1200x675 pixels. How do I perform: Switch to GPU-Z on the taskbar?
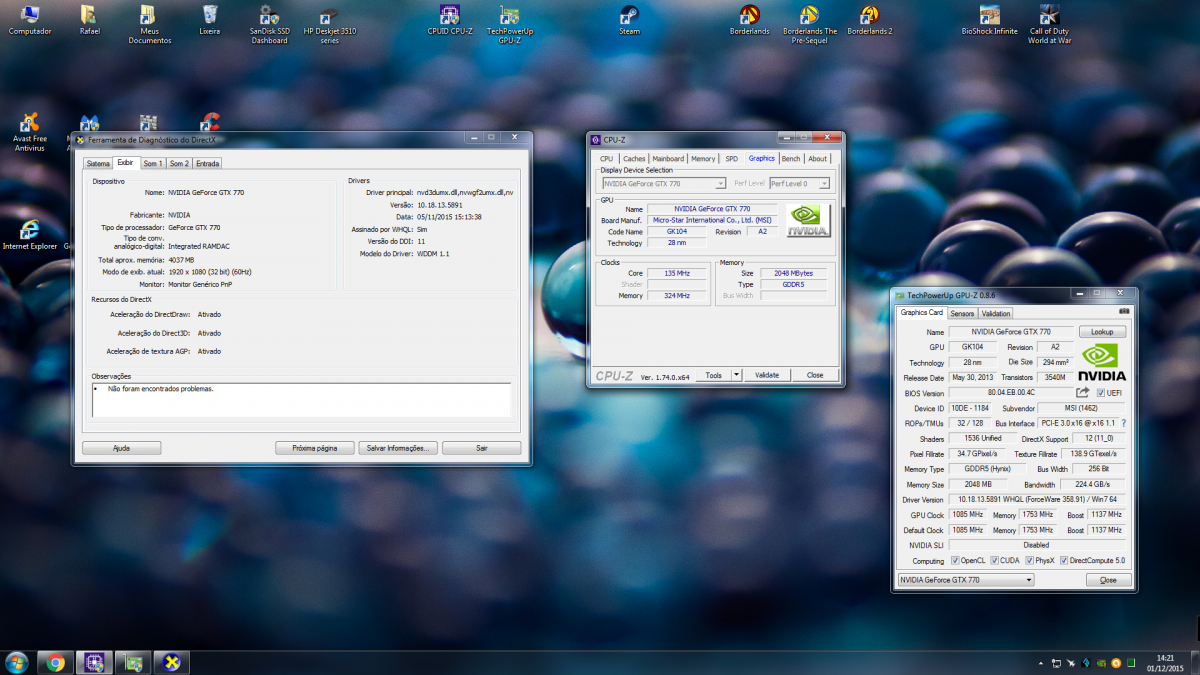pos(133,662)
